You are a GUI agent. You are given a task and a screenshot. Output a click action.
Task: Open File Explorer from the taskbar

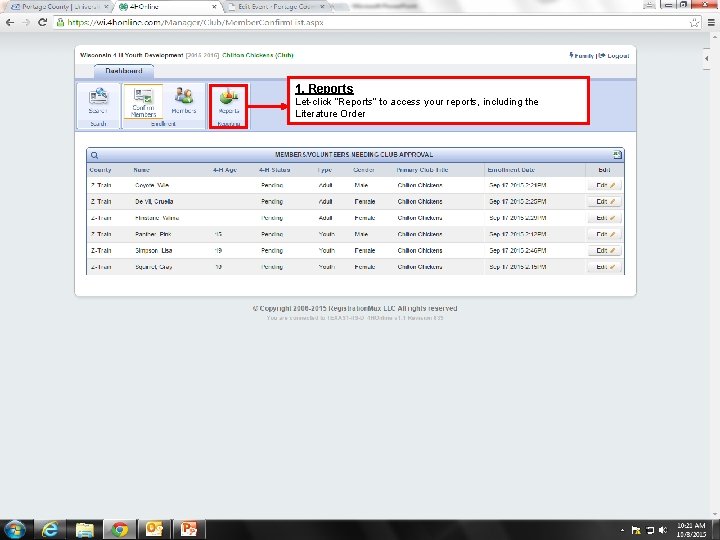tap(84, 530)
